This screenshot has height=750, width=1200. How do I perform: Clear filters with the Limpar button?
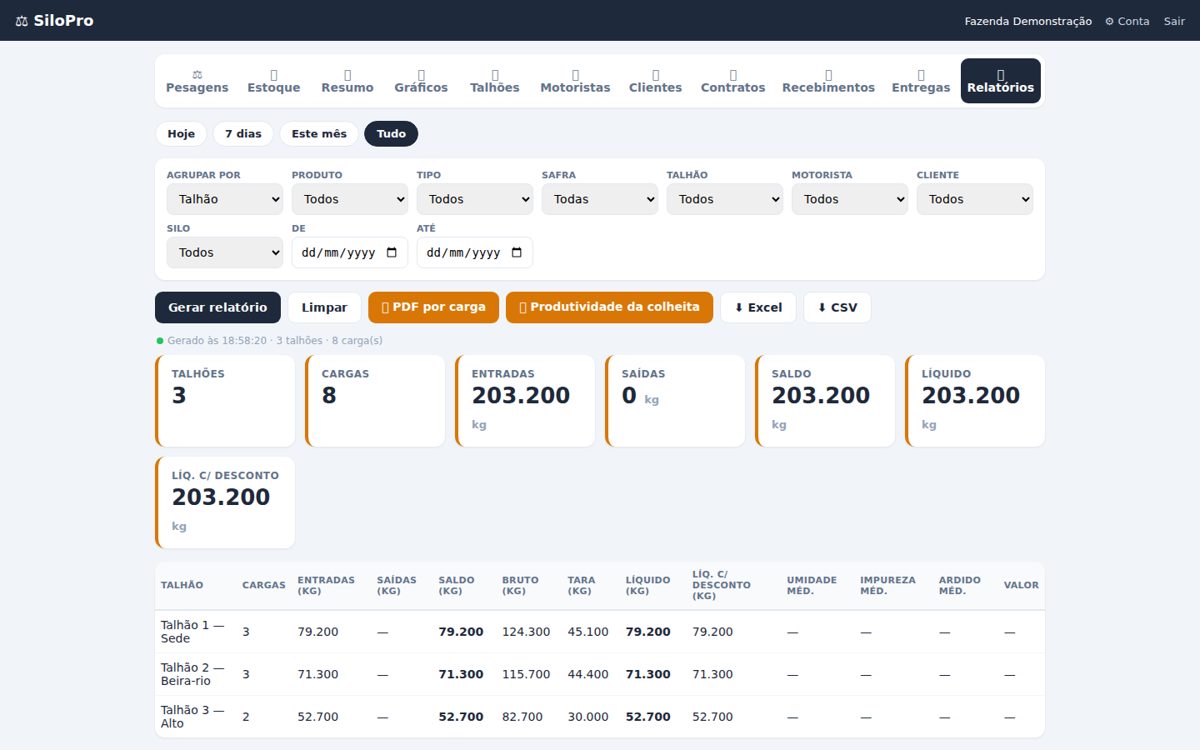325,308
